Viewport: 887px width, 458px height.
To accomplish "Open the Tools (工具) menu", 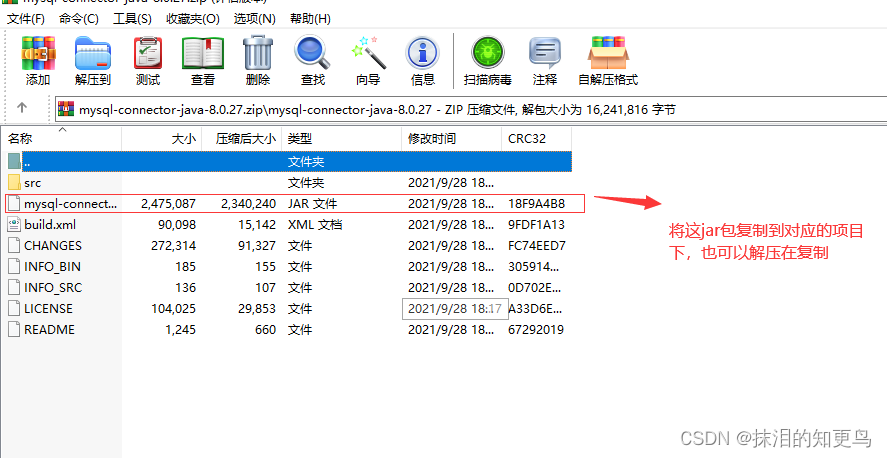I will tap(132, 19).
